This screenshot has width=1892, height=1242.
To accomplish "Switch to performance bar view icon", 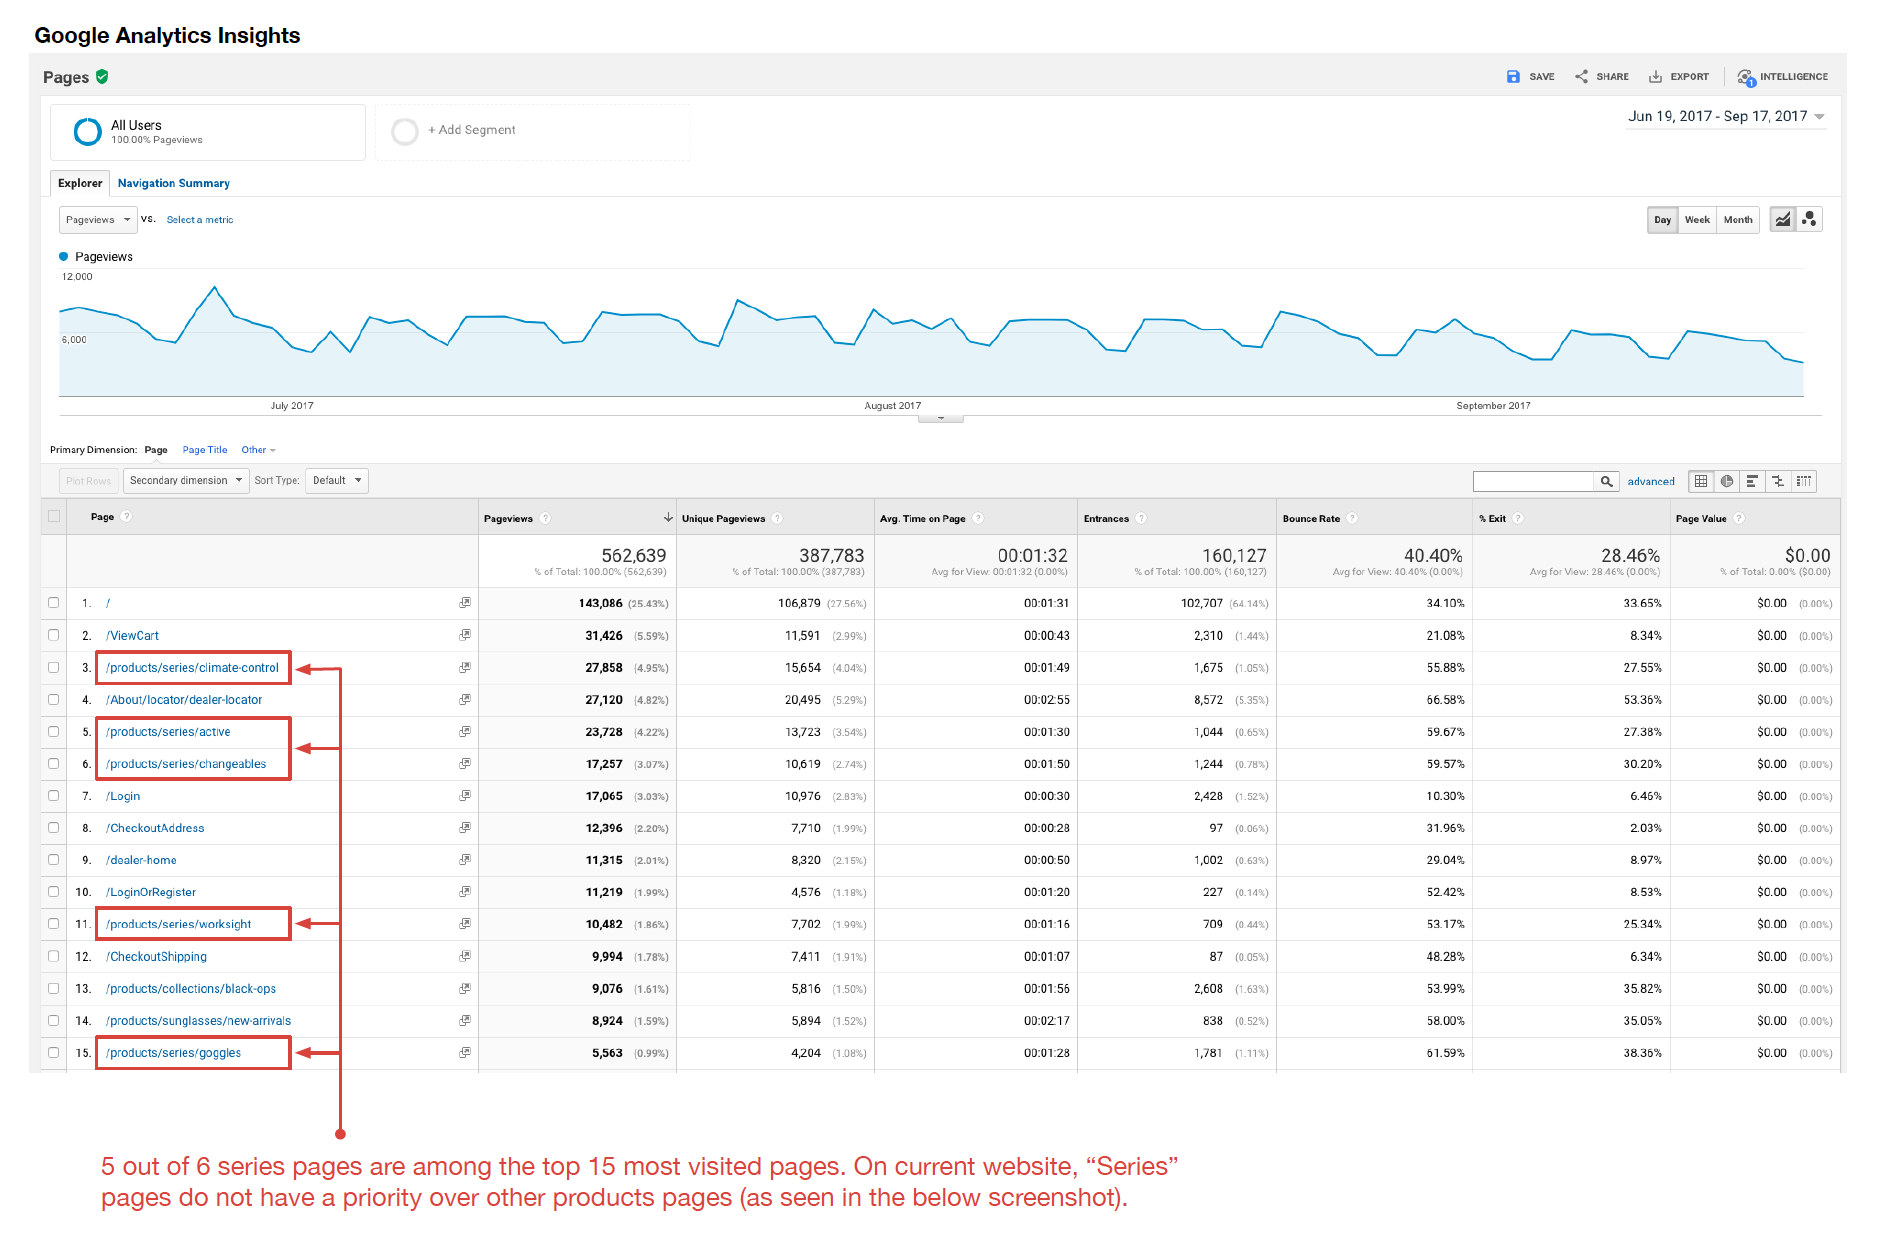I will [1752, 481].
